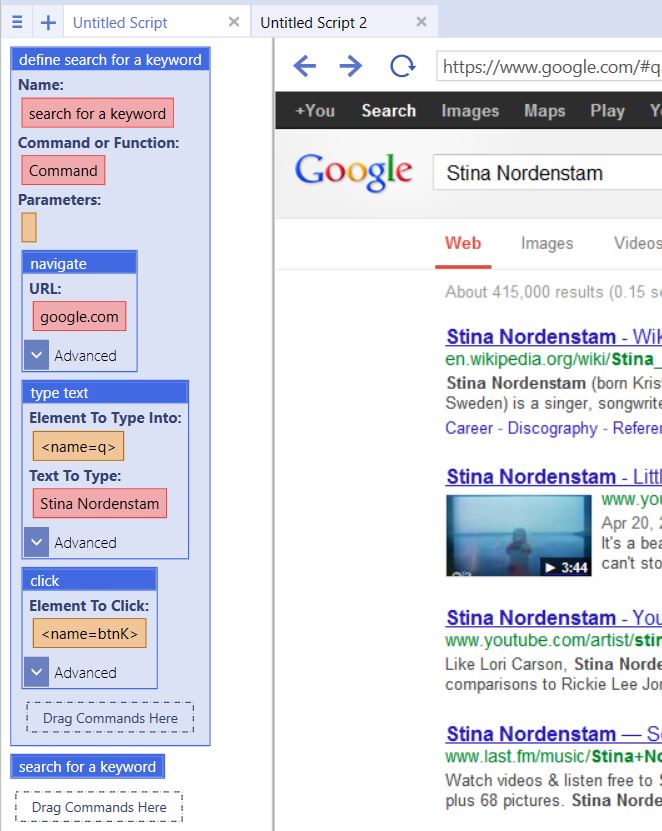The width and height of the screenshot is (662, 831).
Task: Reload the page with the refresh icon
Action: coord(402,66)
